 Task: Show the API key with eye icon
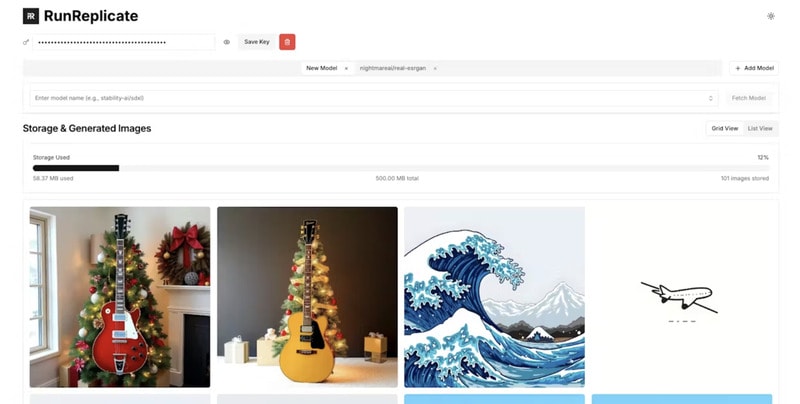(227, 42)
